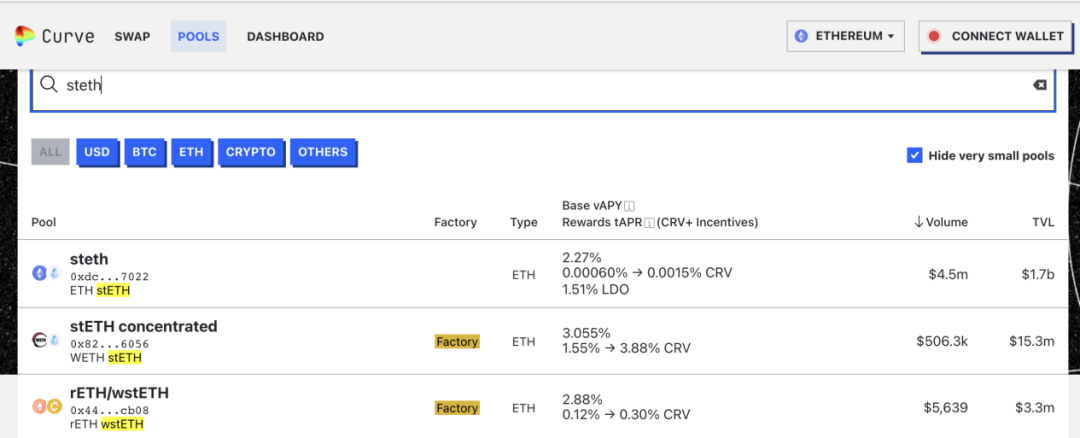
Task: Open the stETH concentrated pool row
Action: tap(143, 327)
